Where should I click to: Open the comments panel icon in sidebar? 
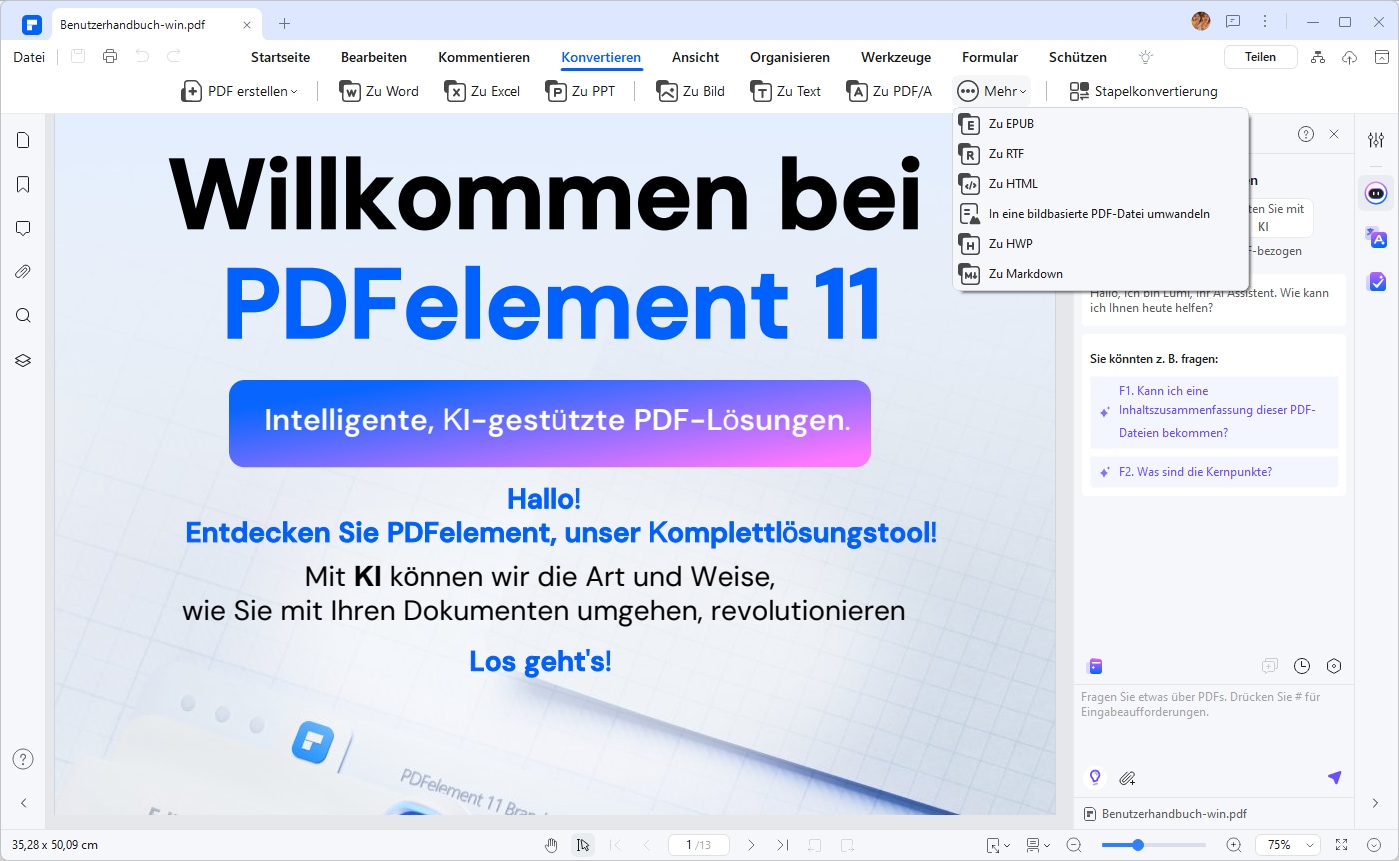(x=23, y=228)
